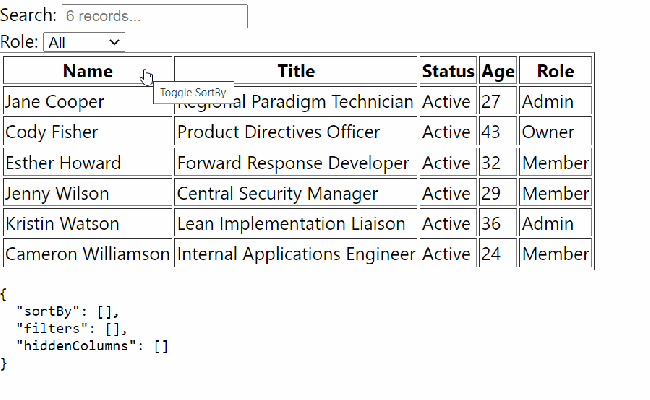Click age value 27

(x=498, y=102)
